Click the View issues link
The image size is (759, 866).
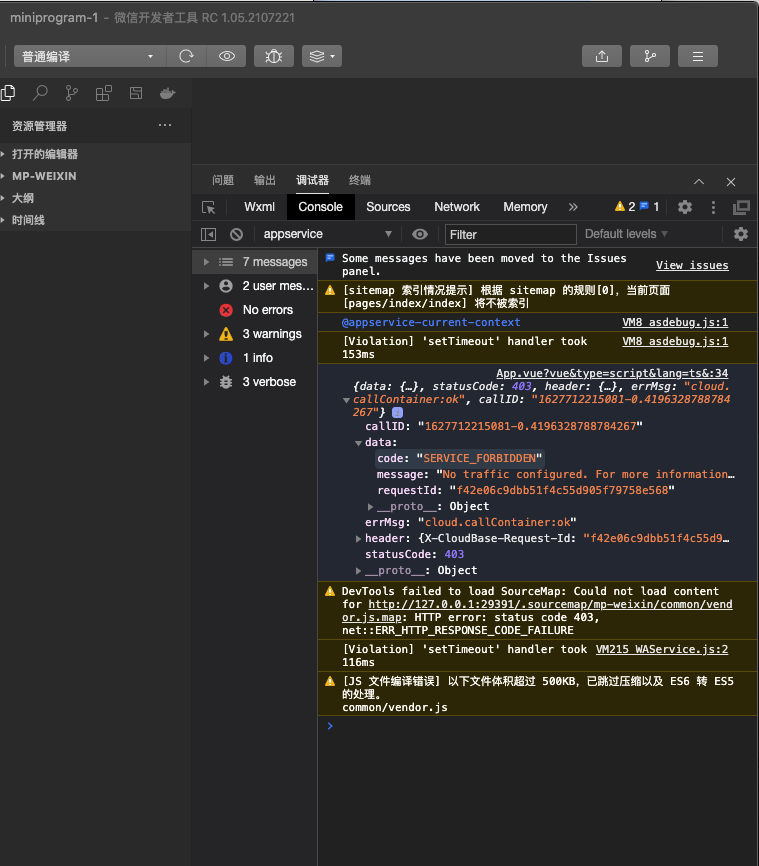click(x=691, y=265)
